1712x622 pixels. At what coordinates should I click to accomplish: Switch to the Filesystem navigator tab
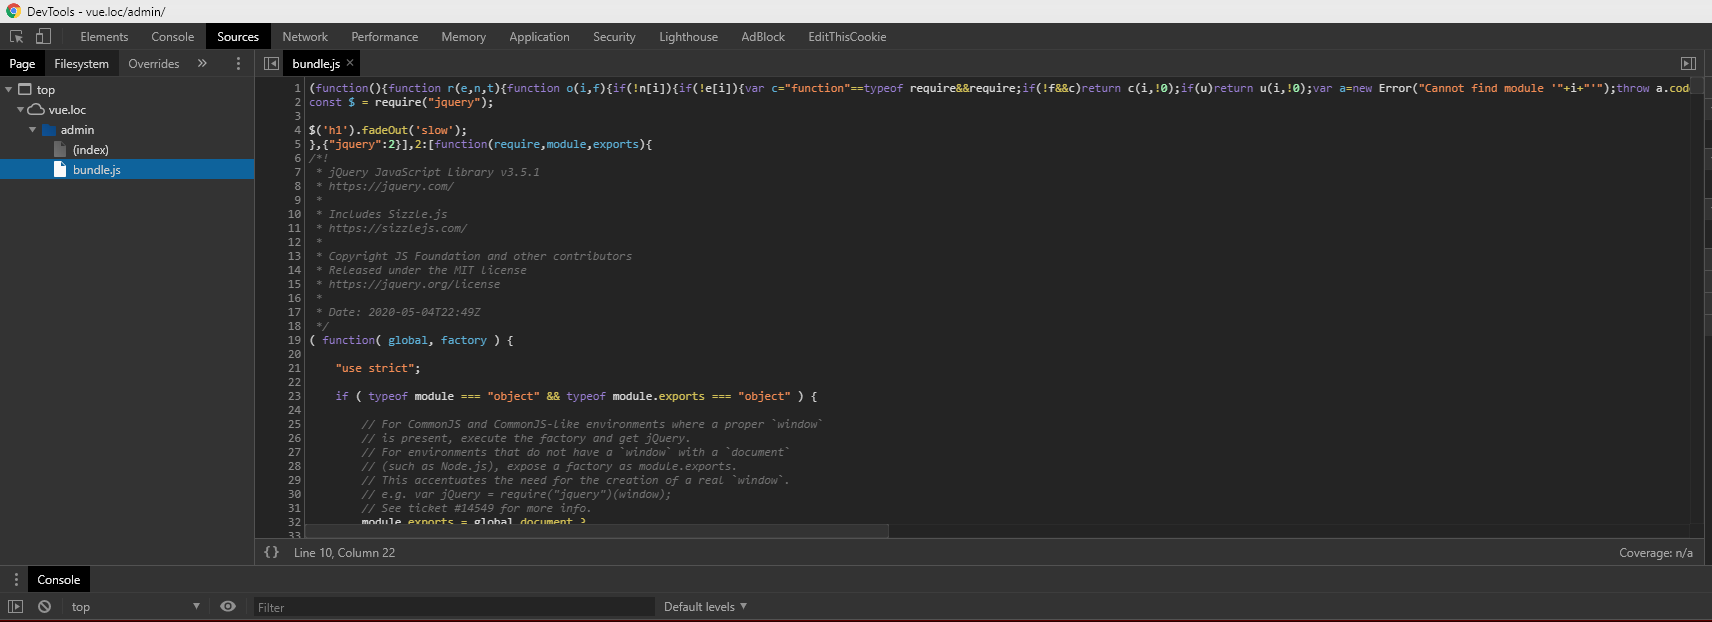tap(81, 63)
